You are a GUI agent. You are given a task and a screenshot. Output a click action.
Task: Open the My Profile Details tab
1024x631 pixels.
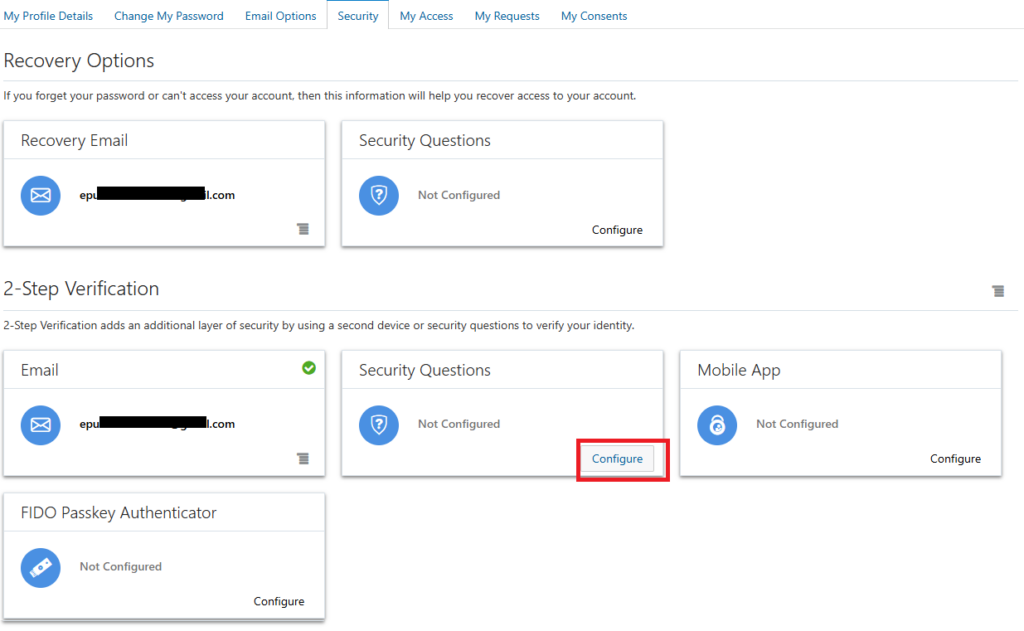(x=48, y=16)
